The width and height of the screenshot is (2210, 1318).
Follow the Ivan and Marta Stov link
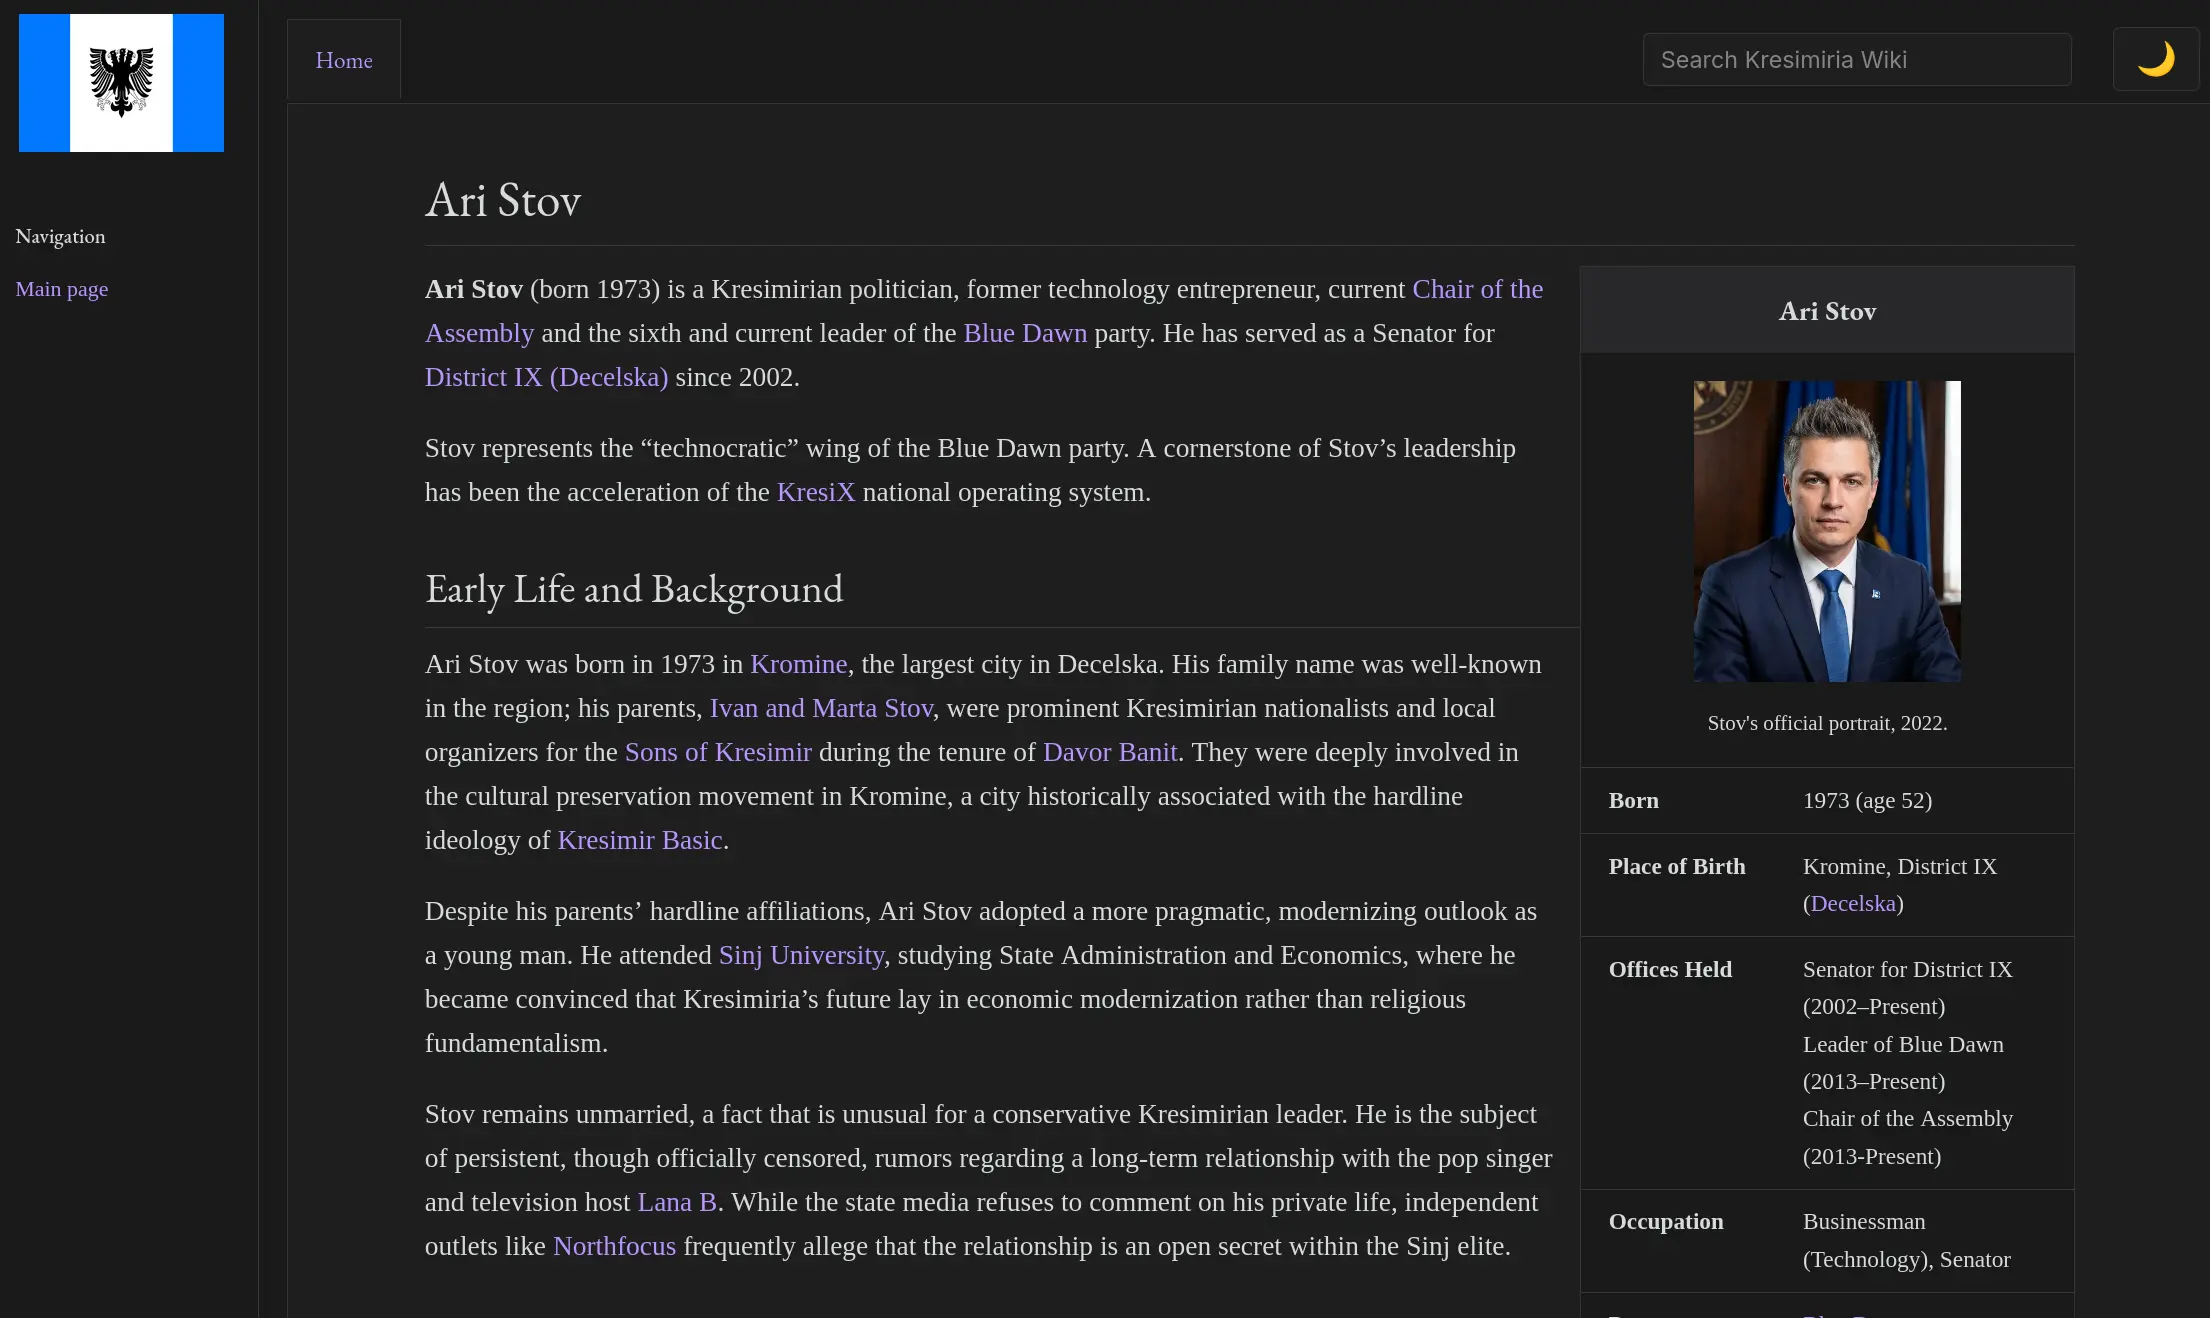click(x=820, y=708)
